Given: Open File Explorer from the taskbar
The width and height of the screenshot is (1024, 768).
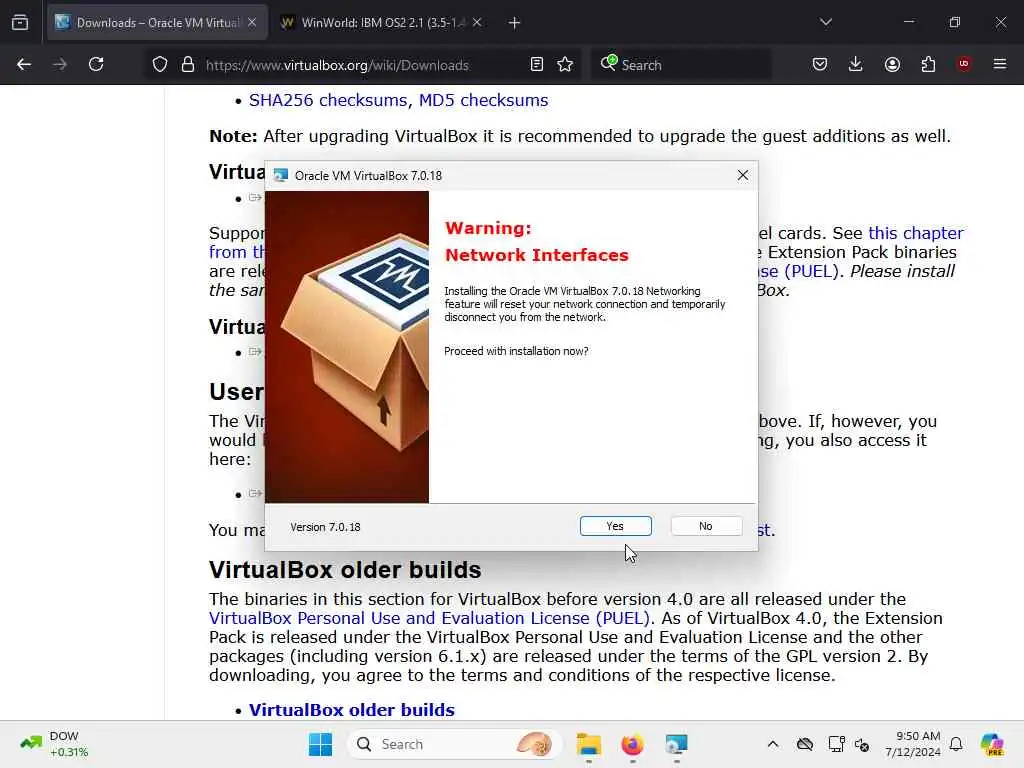Looking at the screenshot, I should point(588,744).
